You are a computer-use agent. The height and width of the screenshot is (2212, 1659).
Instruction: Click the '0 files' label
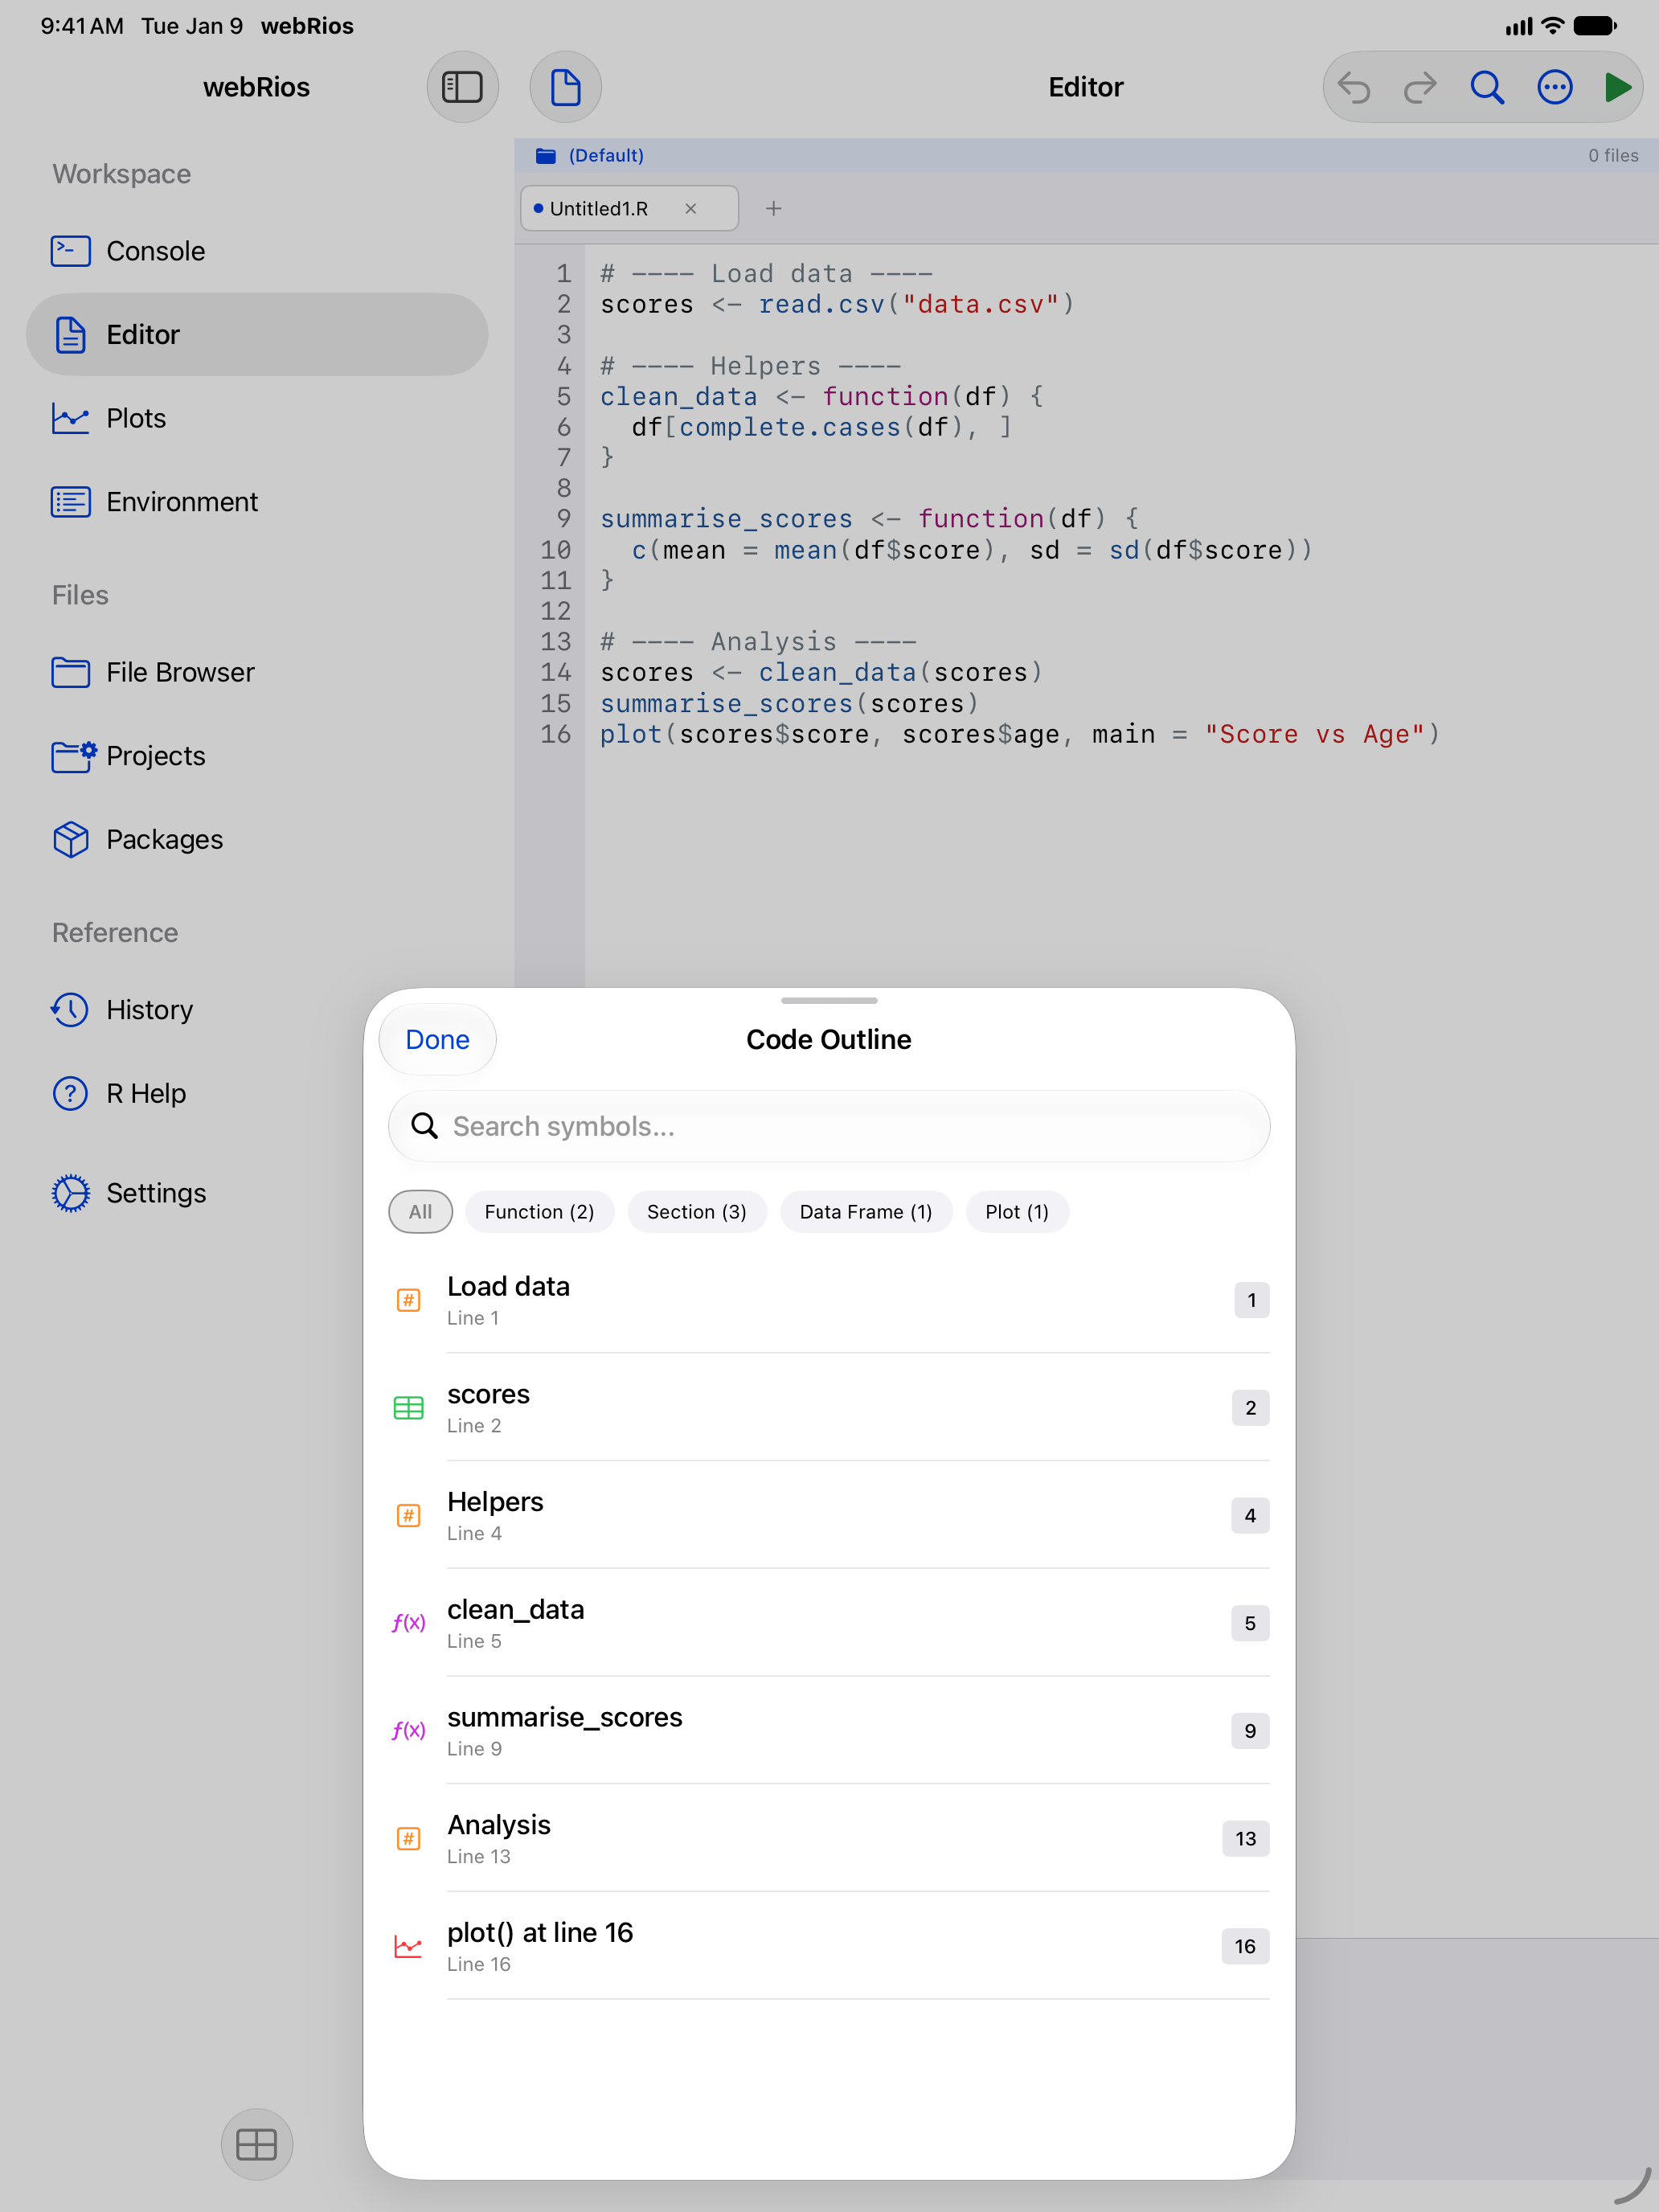point(1613,155)
